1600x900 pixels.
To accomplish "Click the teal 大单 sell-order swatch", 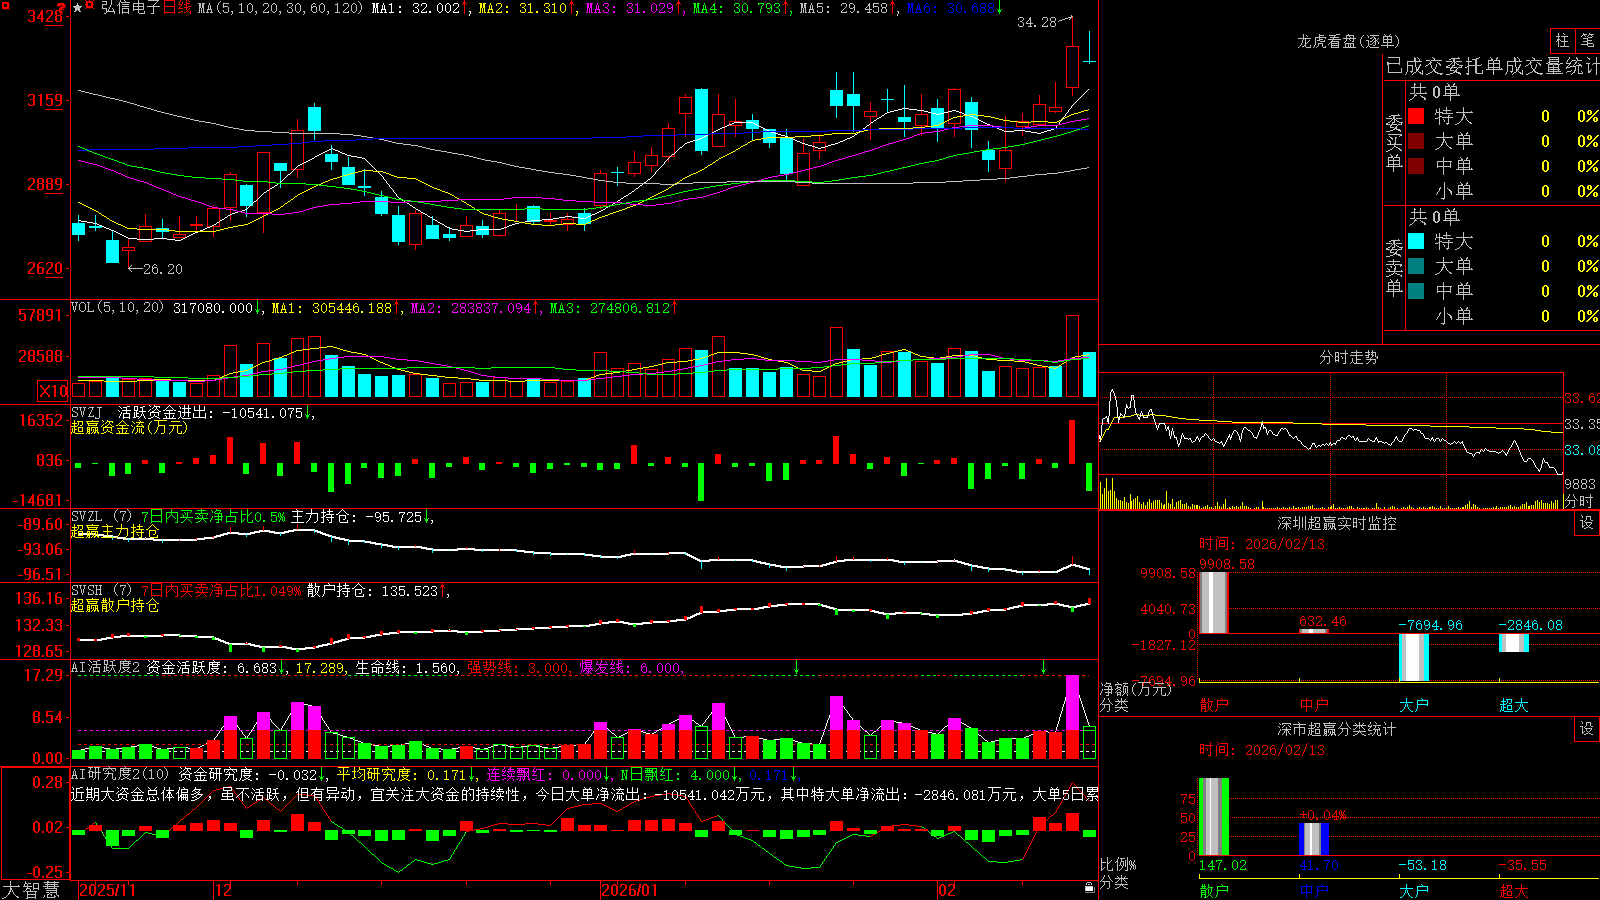I will 1416,266.
